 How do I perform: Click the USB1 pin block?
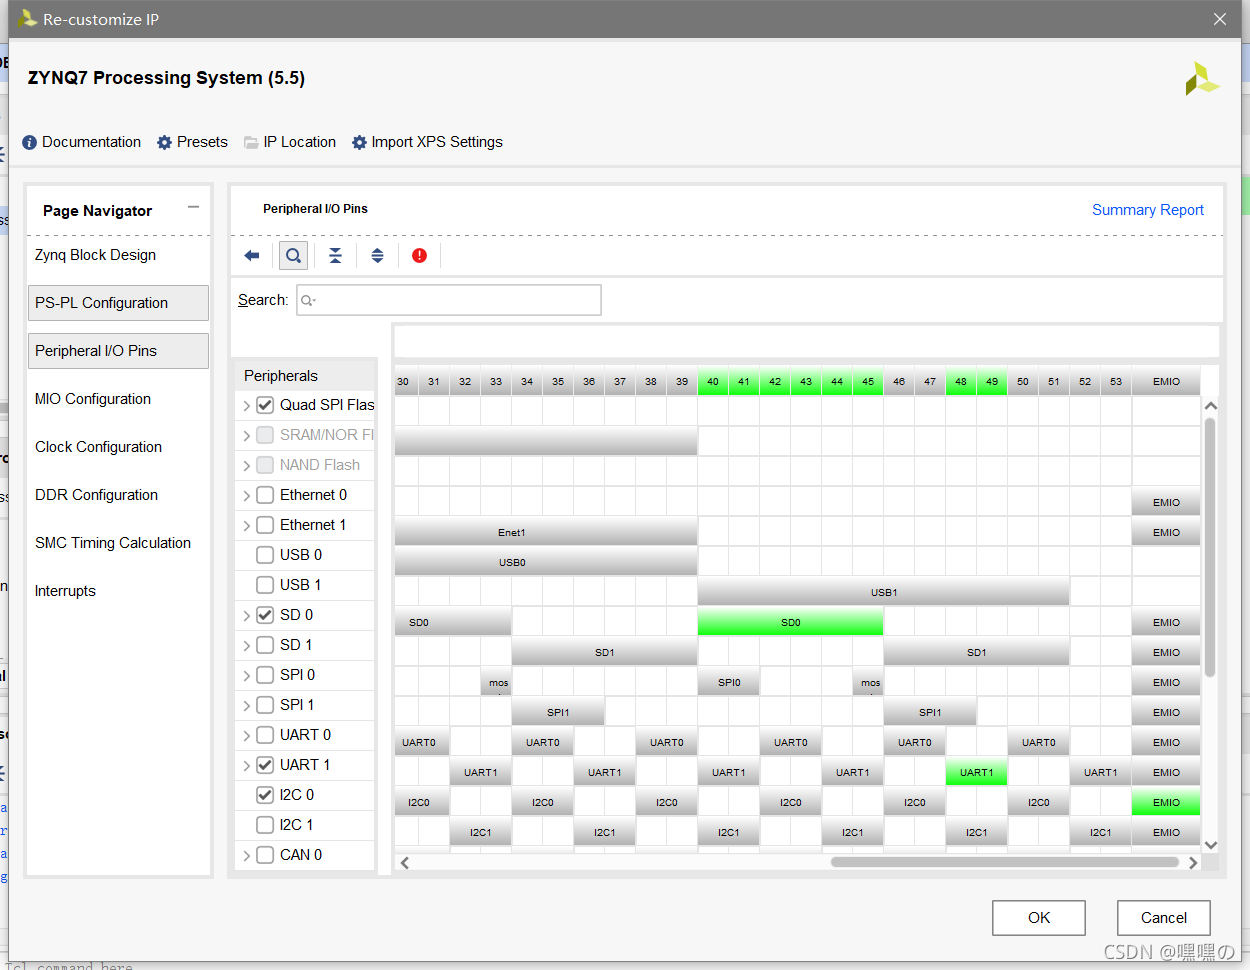pyautogui.click(x=883, y=592)
